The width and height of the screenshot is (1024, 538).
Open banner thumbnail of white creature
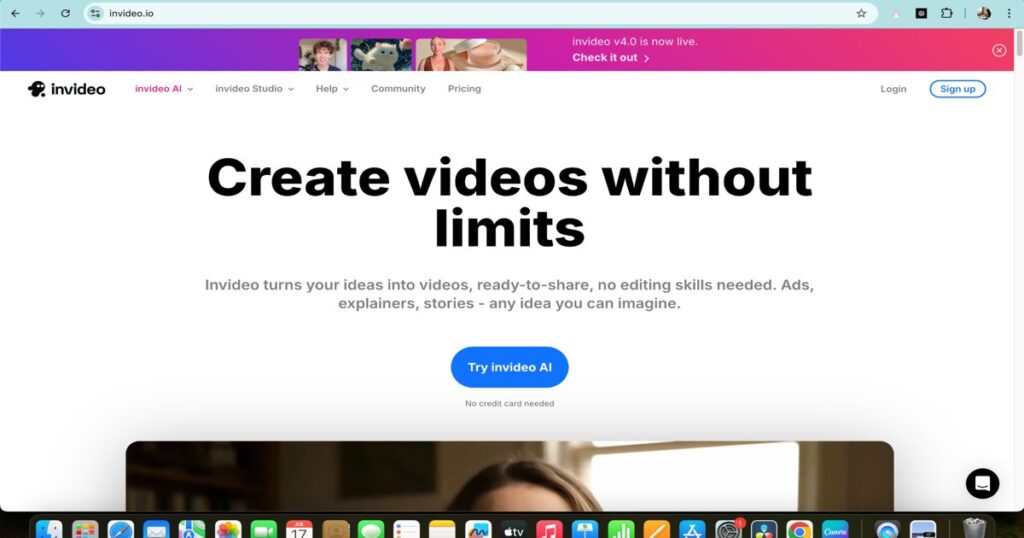tap(381, 54)
